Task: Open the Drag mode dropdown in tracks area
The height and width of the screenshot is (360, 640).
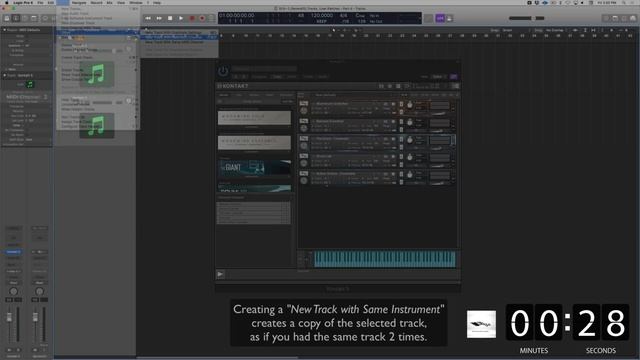Action: tap(556, 30)
